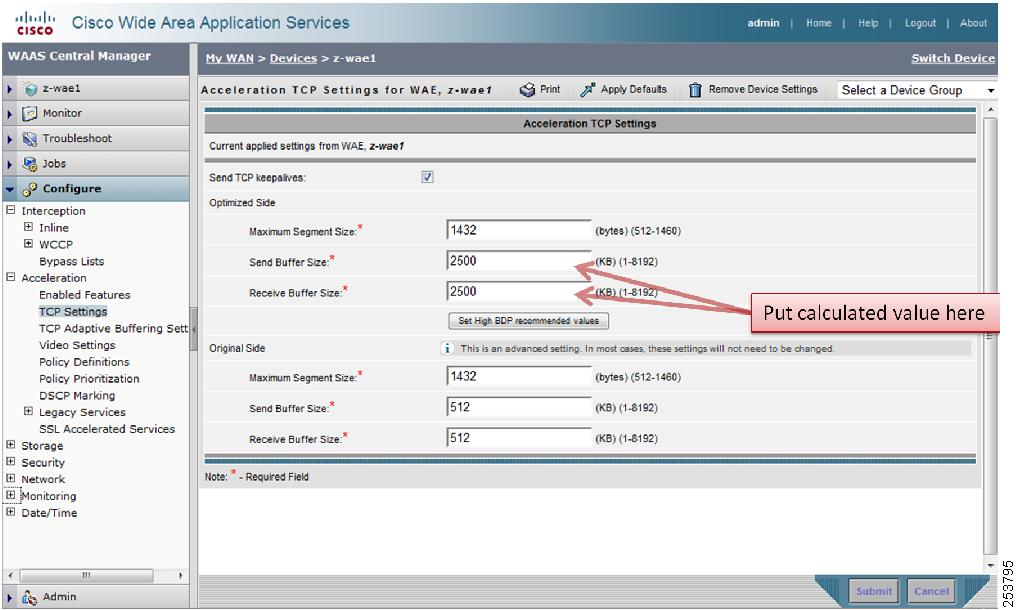Cancel the TCP settings changes
The image size is (1017, 610).
point(931,591)
